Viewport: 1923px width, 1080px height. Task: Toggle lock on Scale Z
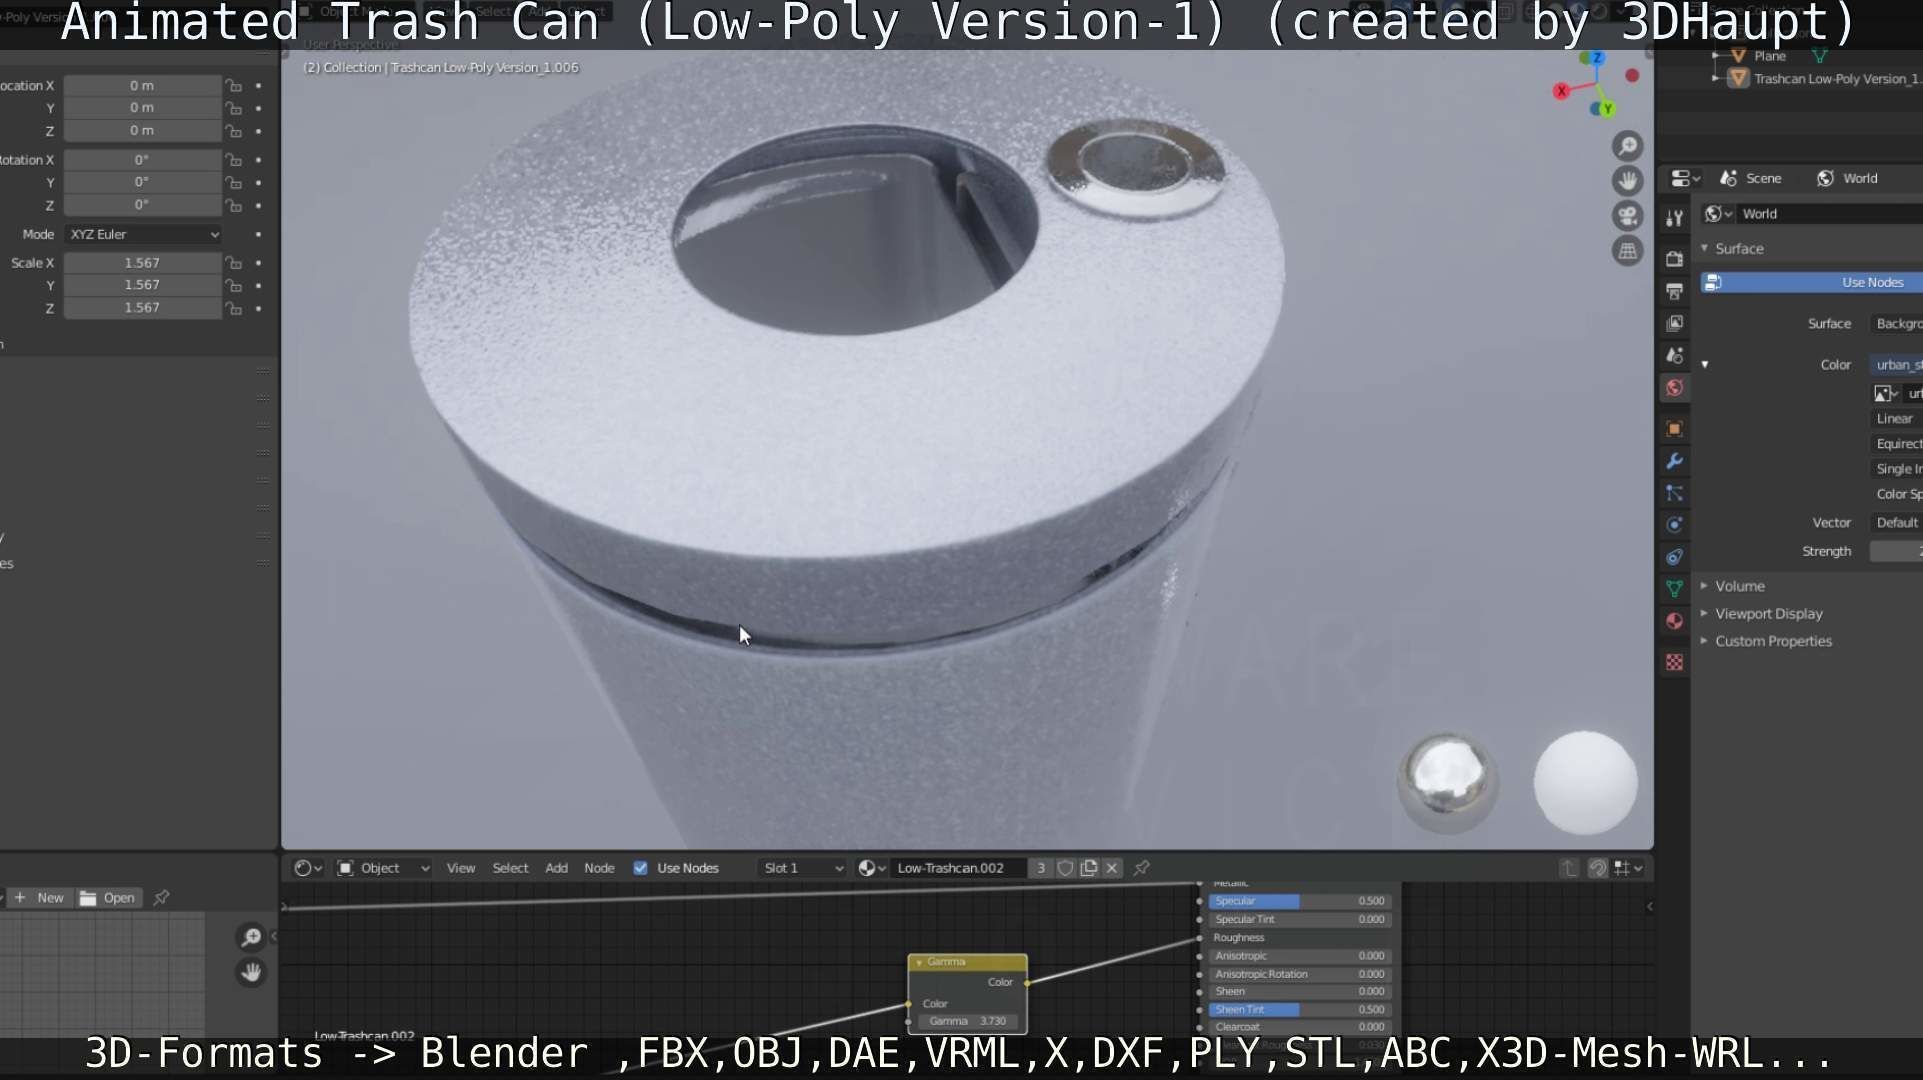(233, 308)
